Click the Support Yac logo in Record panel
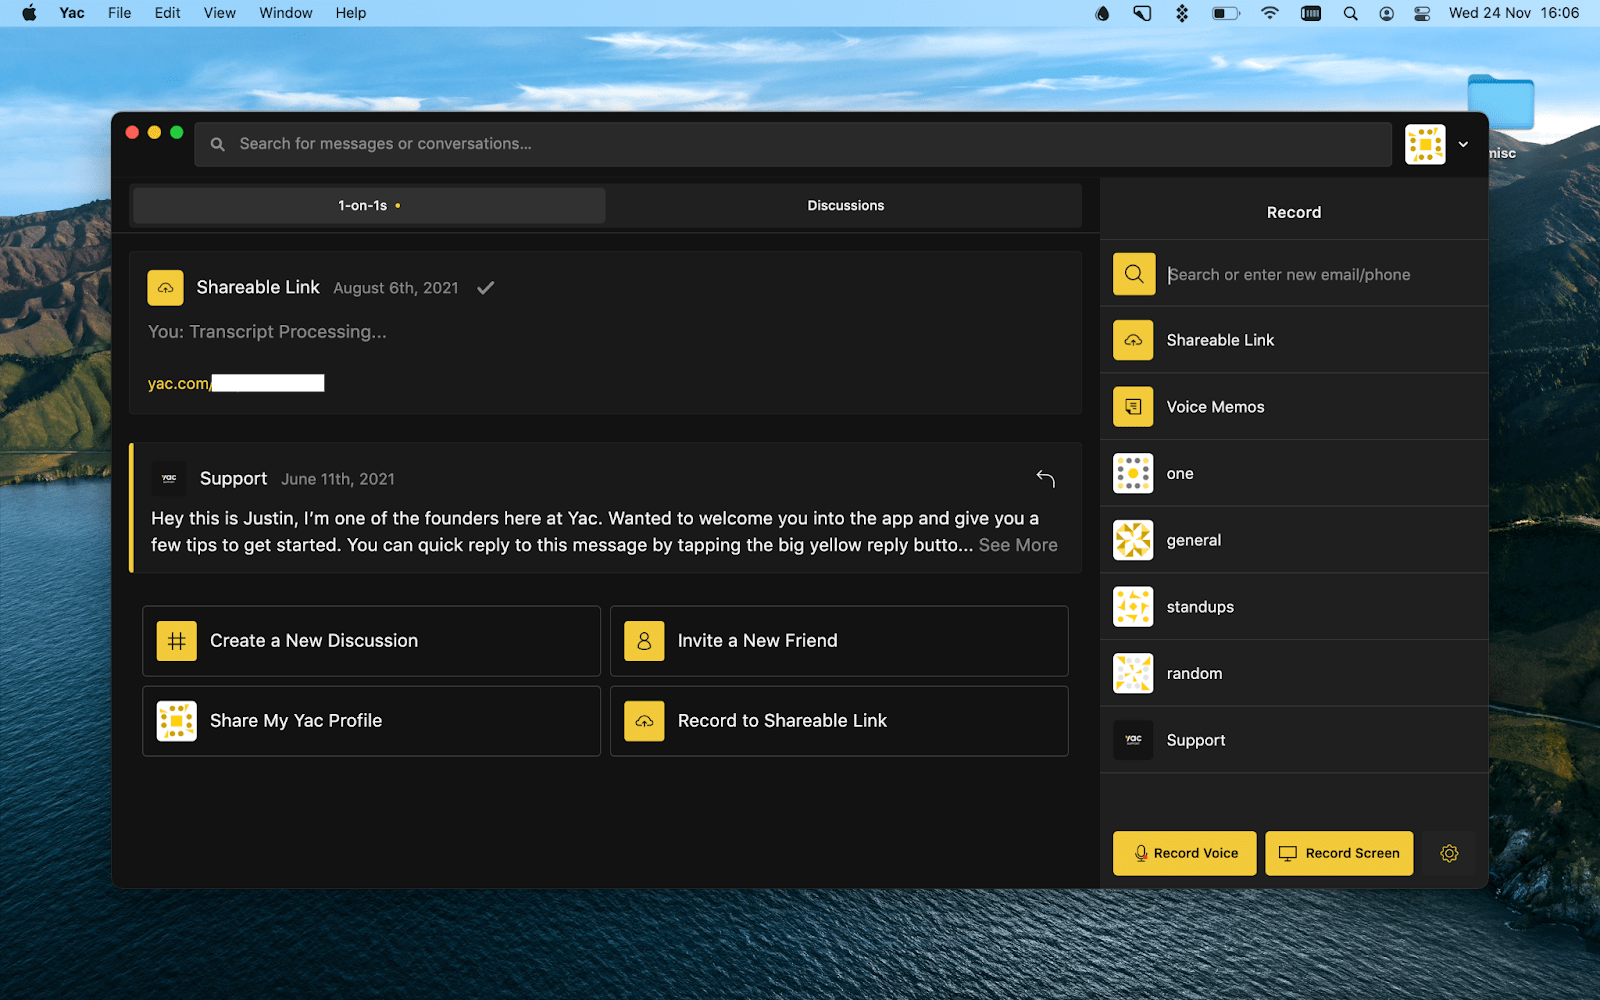 (x=1133, y=740)
